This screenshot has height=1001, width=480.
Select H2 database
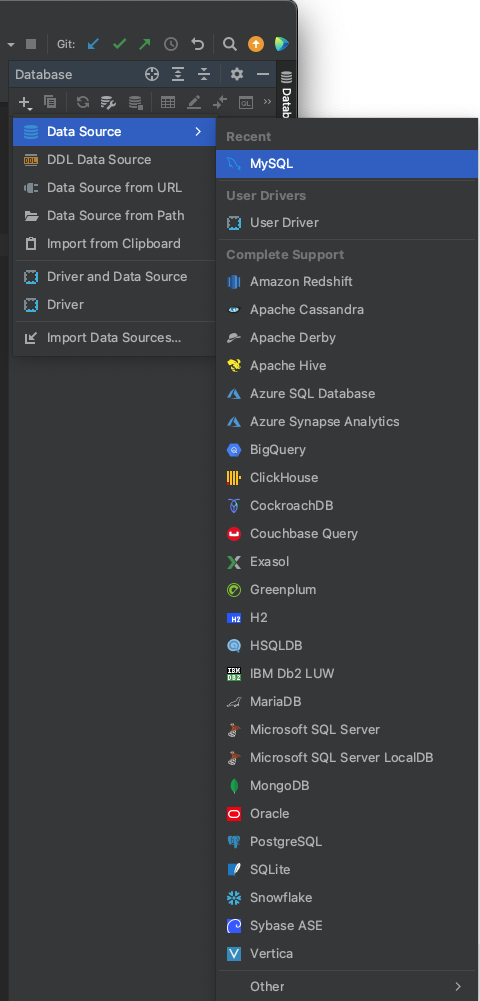(347, 618)
